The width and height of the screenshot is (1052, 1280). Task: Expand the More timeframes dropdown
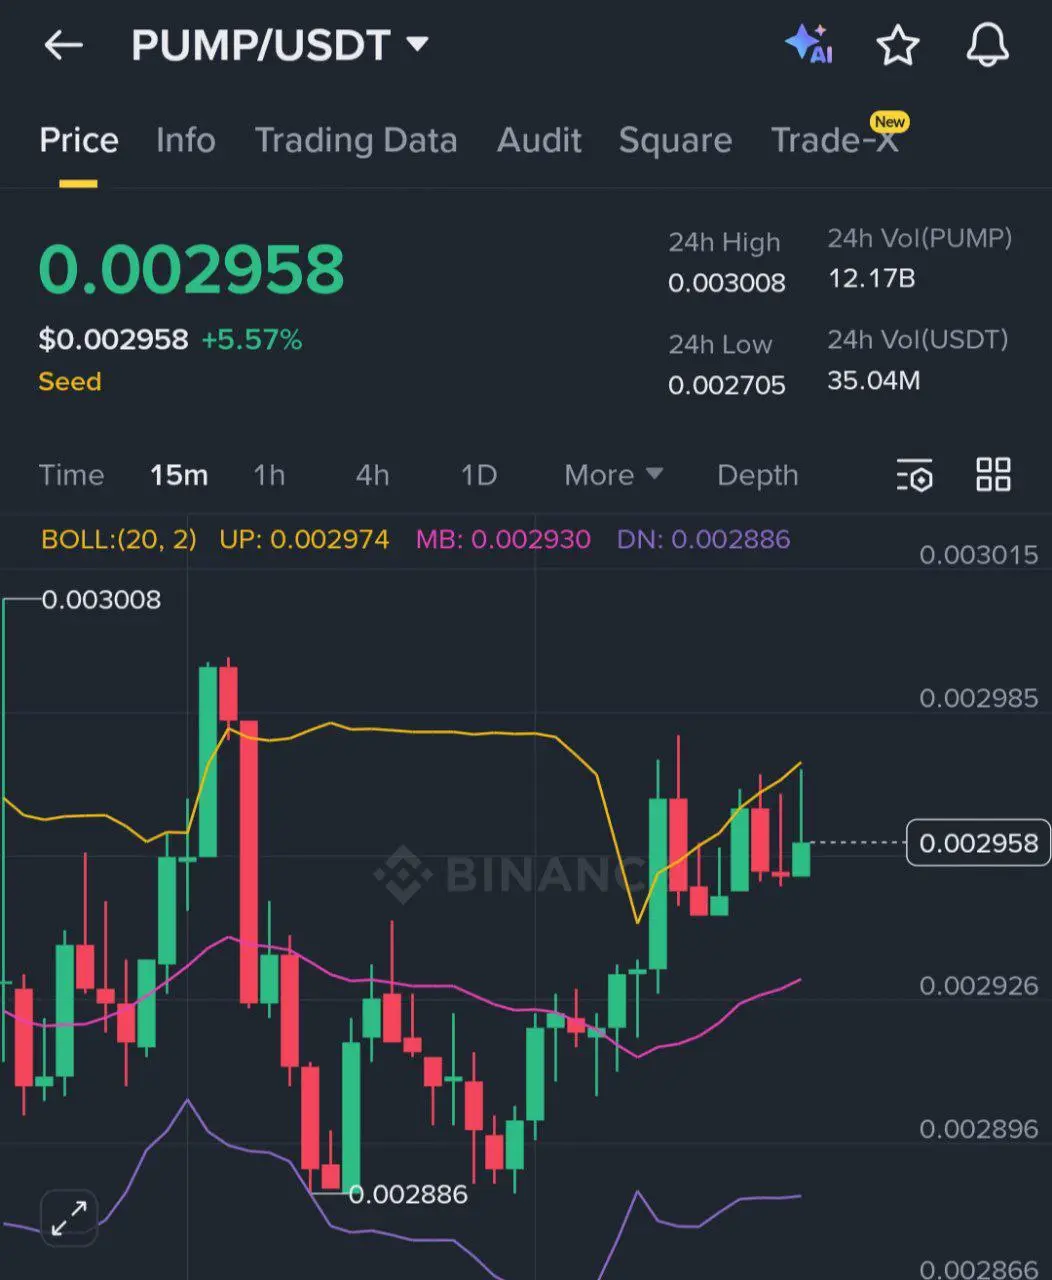(613, 475)
